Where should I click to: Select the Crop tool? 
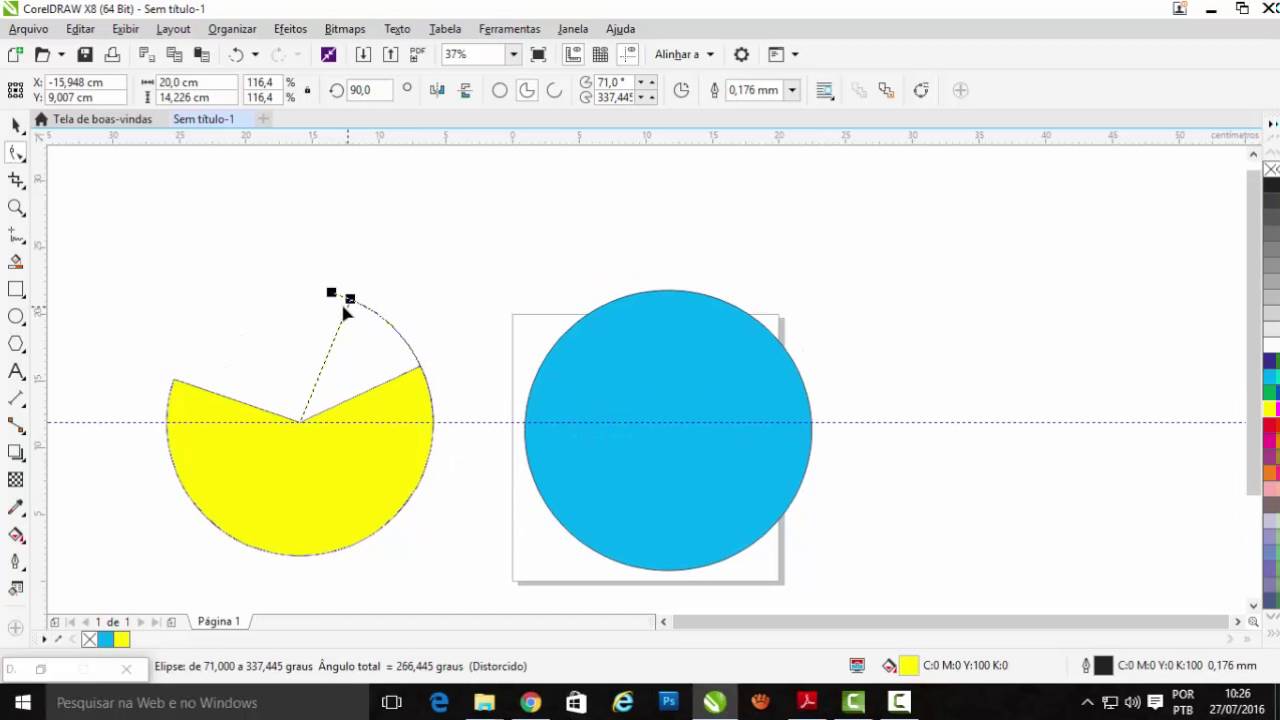point(16,180)
